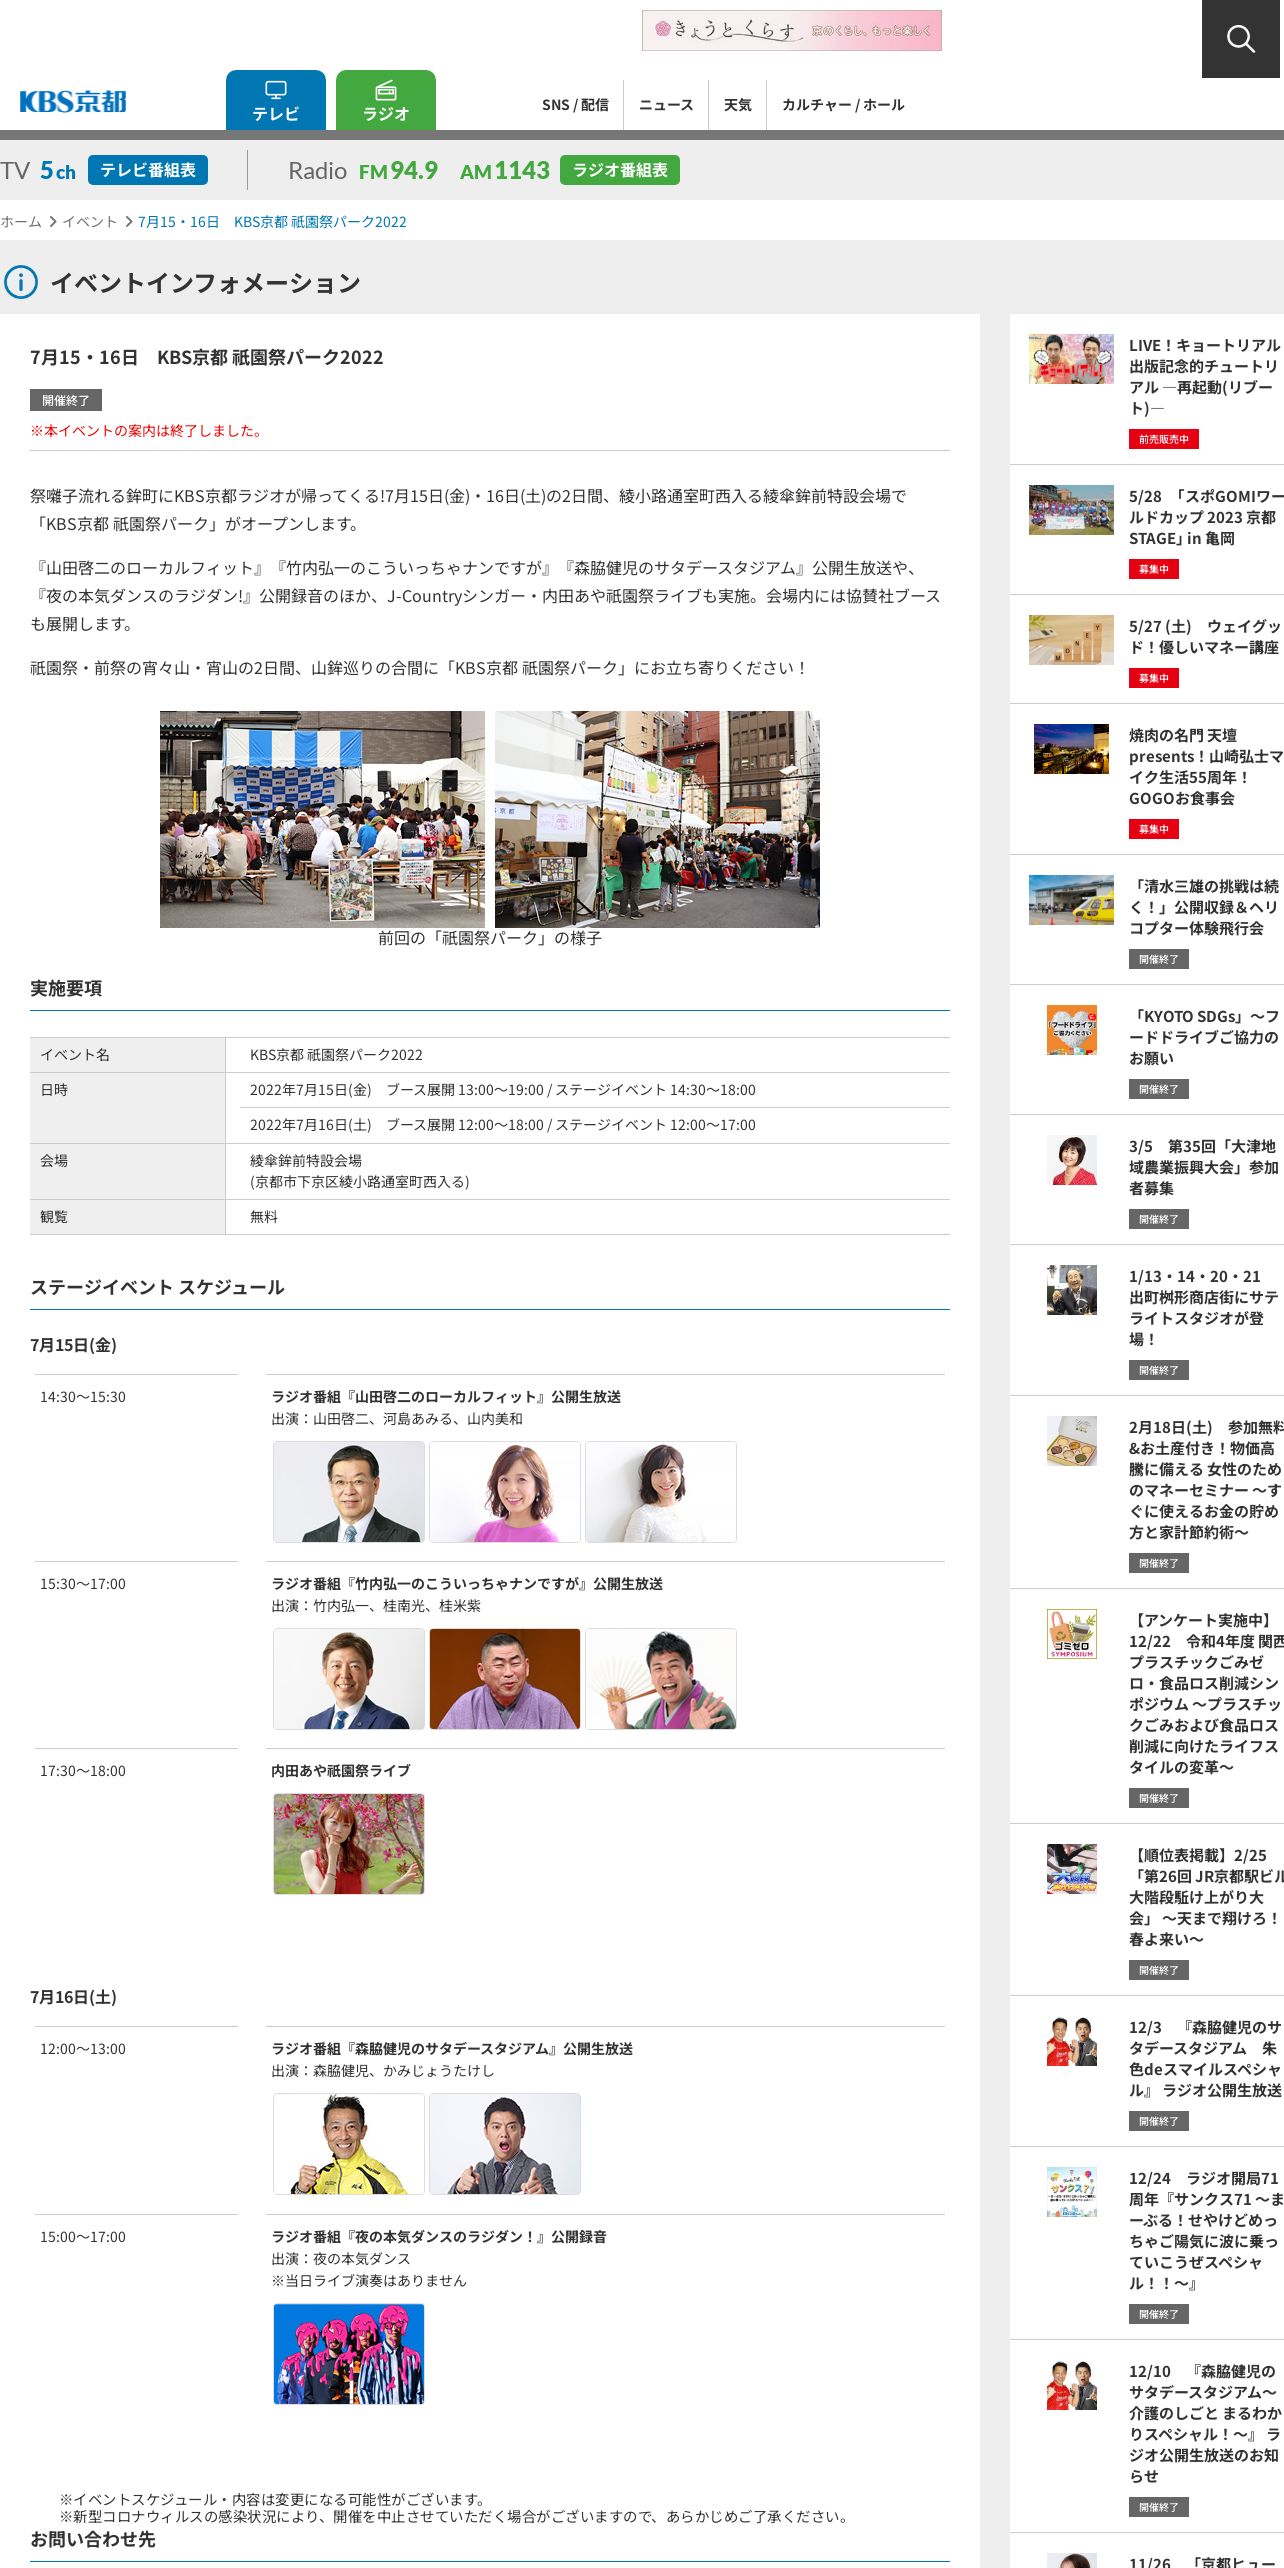Select the ラジオ tab
Viewport: 1284px width, 2568px height.
[386, 100]
